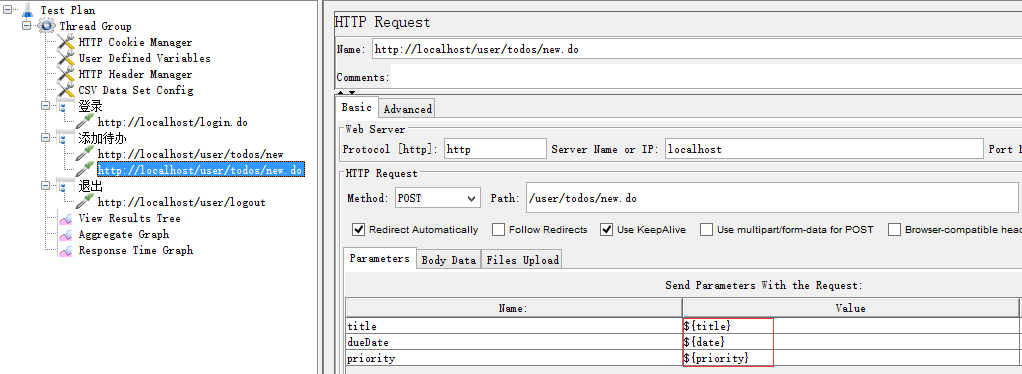Click the 退出 controller icon
Image resolution: width=1022 pixels, height=374 pixels.
(x=65, y=186)
